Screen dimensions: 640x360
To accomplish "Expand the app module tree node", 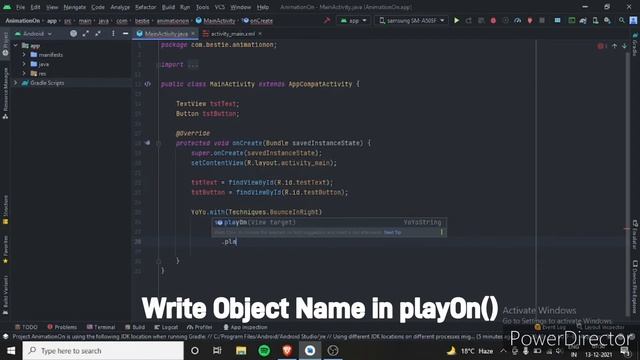I will point(16,46).
